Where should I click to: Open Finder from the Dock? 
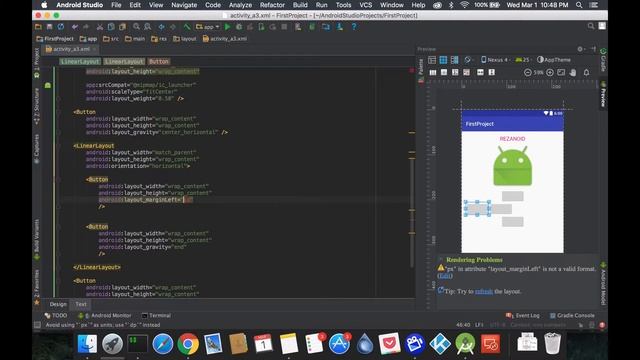[87, 344]
